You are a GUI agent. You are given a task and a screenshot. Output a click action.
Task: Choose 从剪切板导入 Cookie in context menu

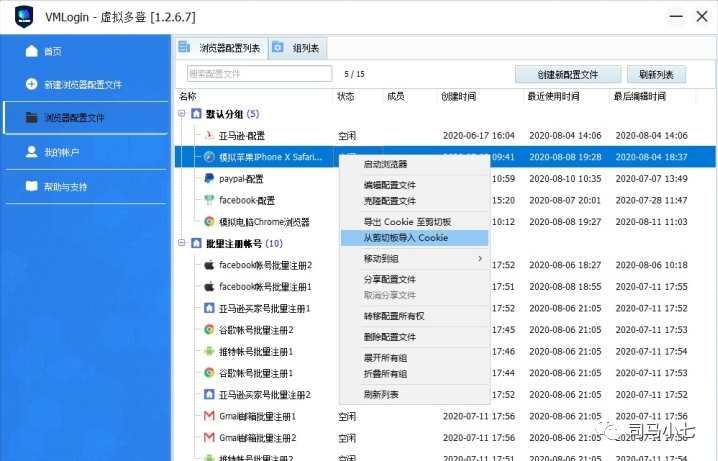(x=405, y=238)
